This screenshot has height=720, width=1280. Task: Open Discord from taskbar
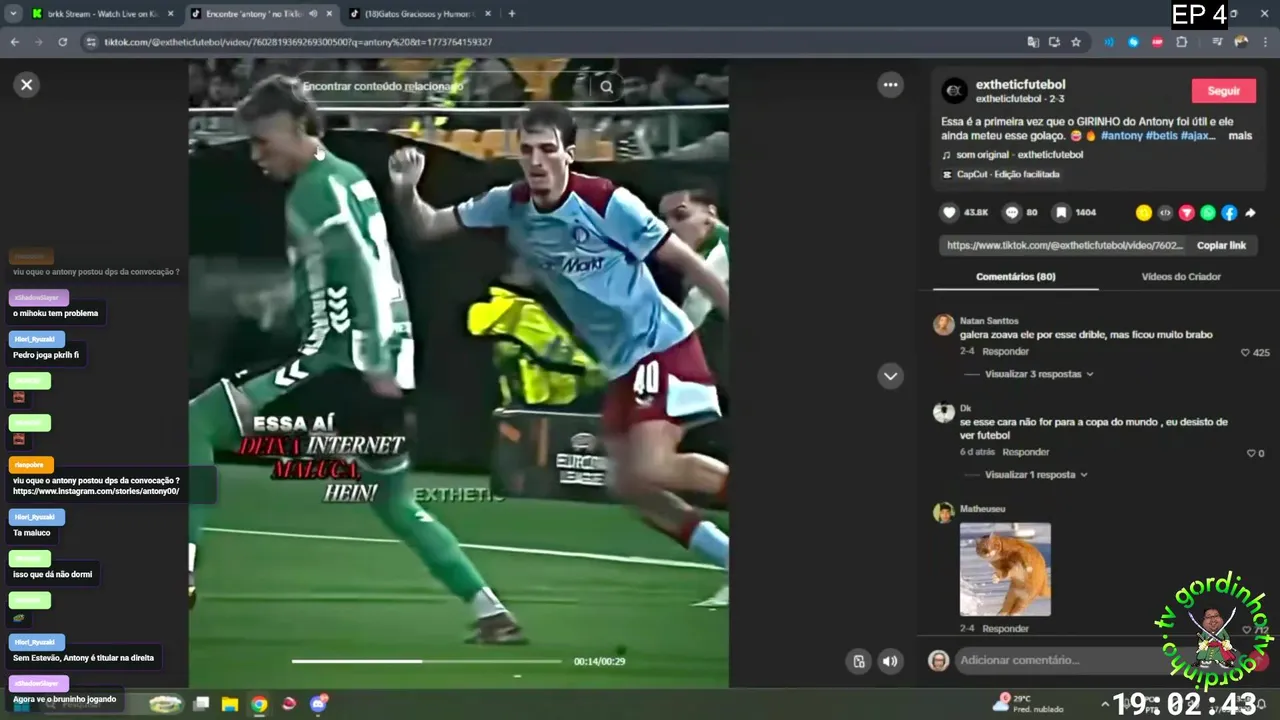pos(319,704)
